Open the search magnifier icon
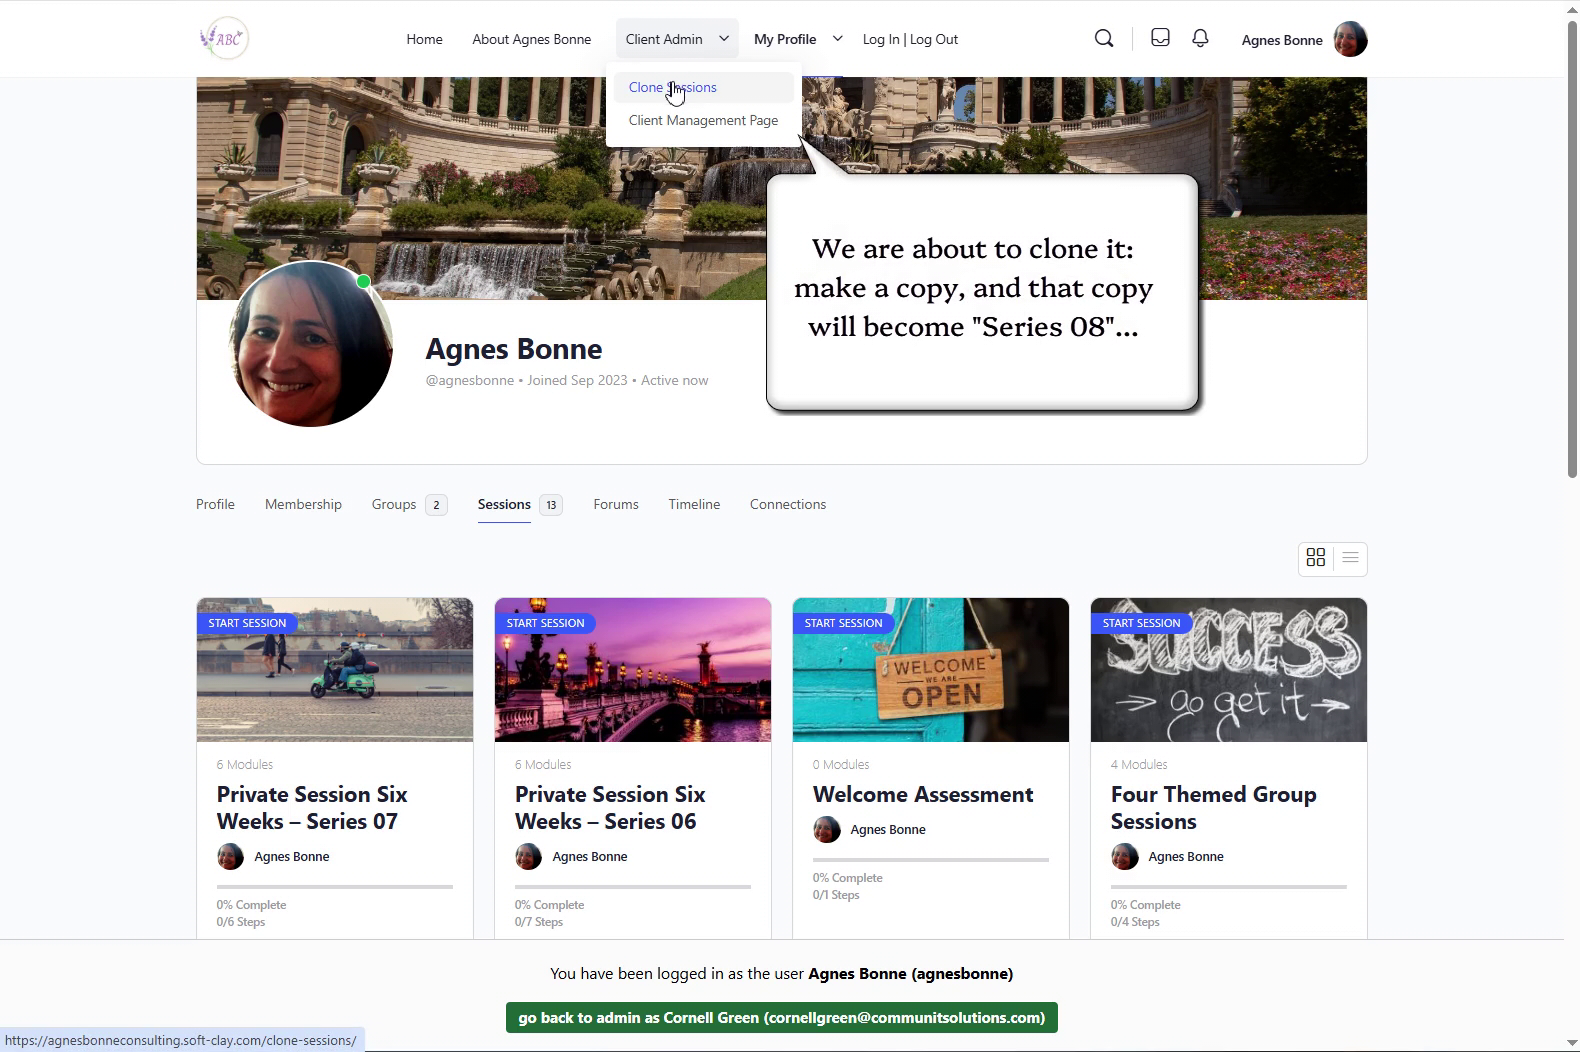 (1104, 39)
